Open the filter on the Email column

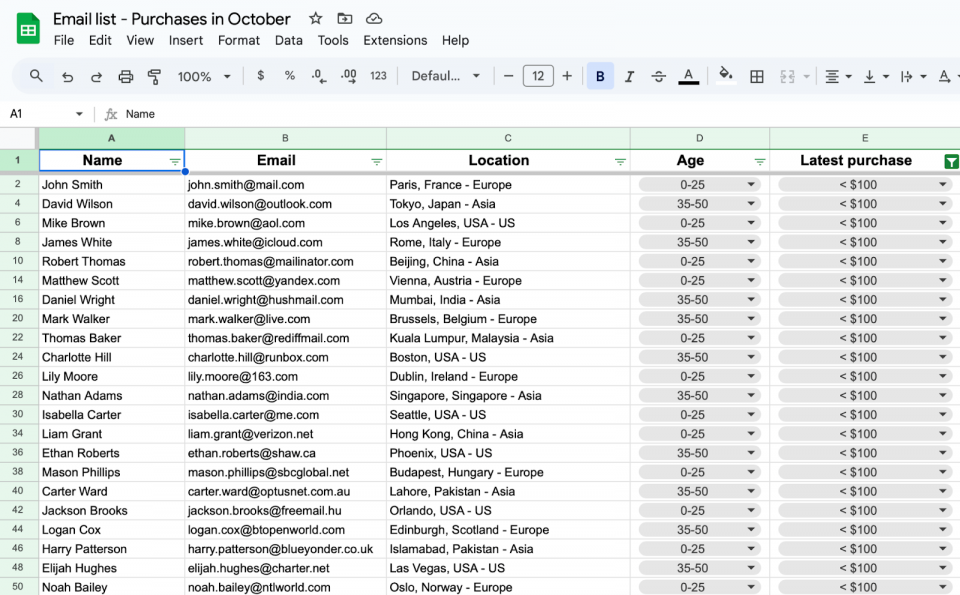pos(376,161)
